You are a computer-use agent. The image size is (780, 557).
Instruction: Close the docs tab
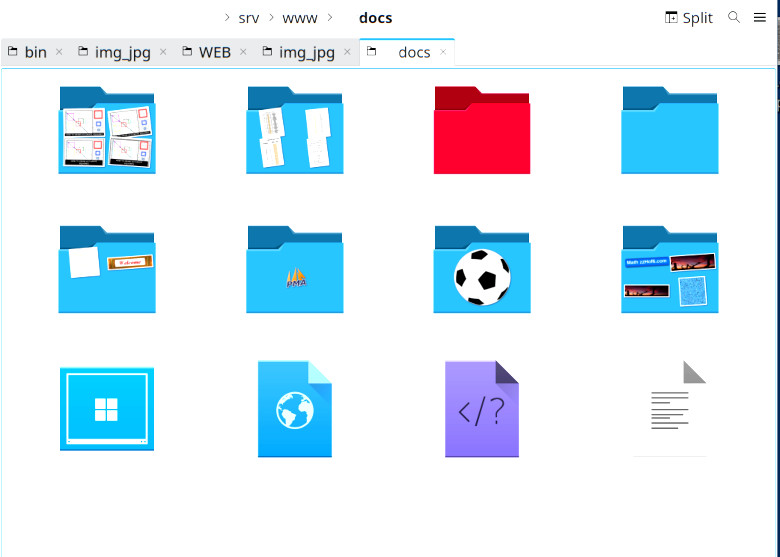point(443,52)
